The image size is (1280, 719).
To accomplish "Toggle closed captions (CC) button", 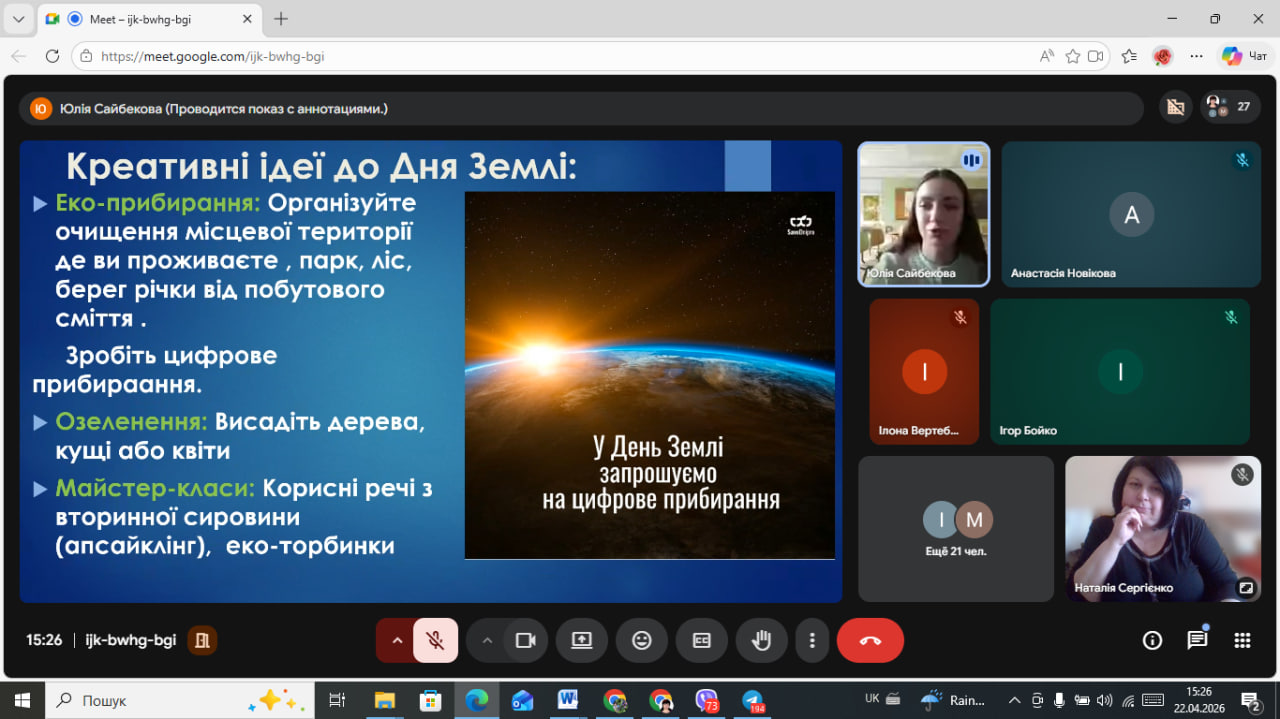I will 702,640.
